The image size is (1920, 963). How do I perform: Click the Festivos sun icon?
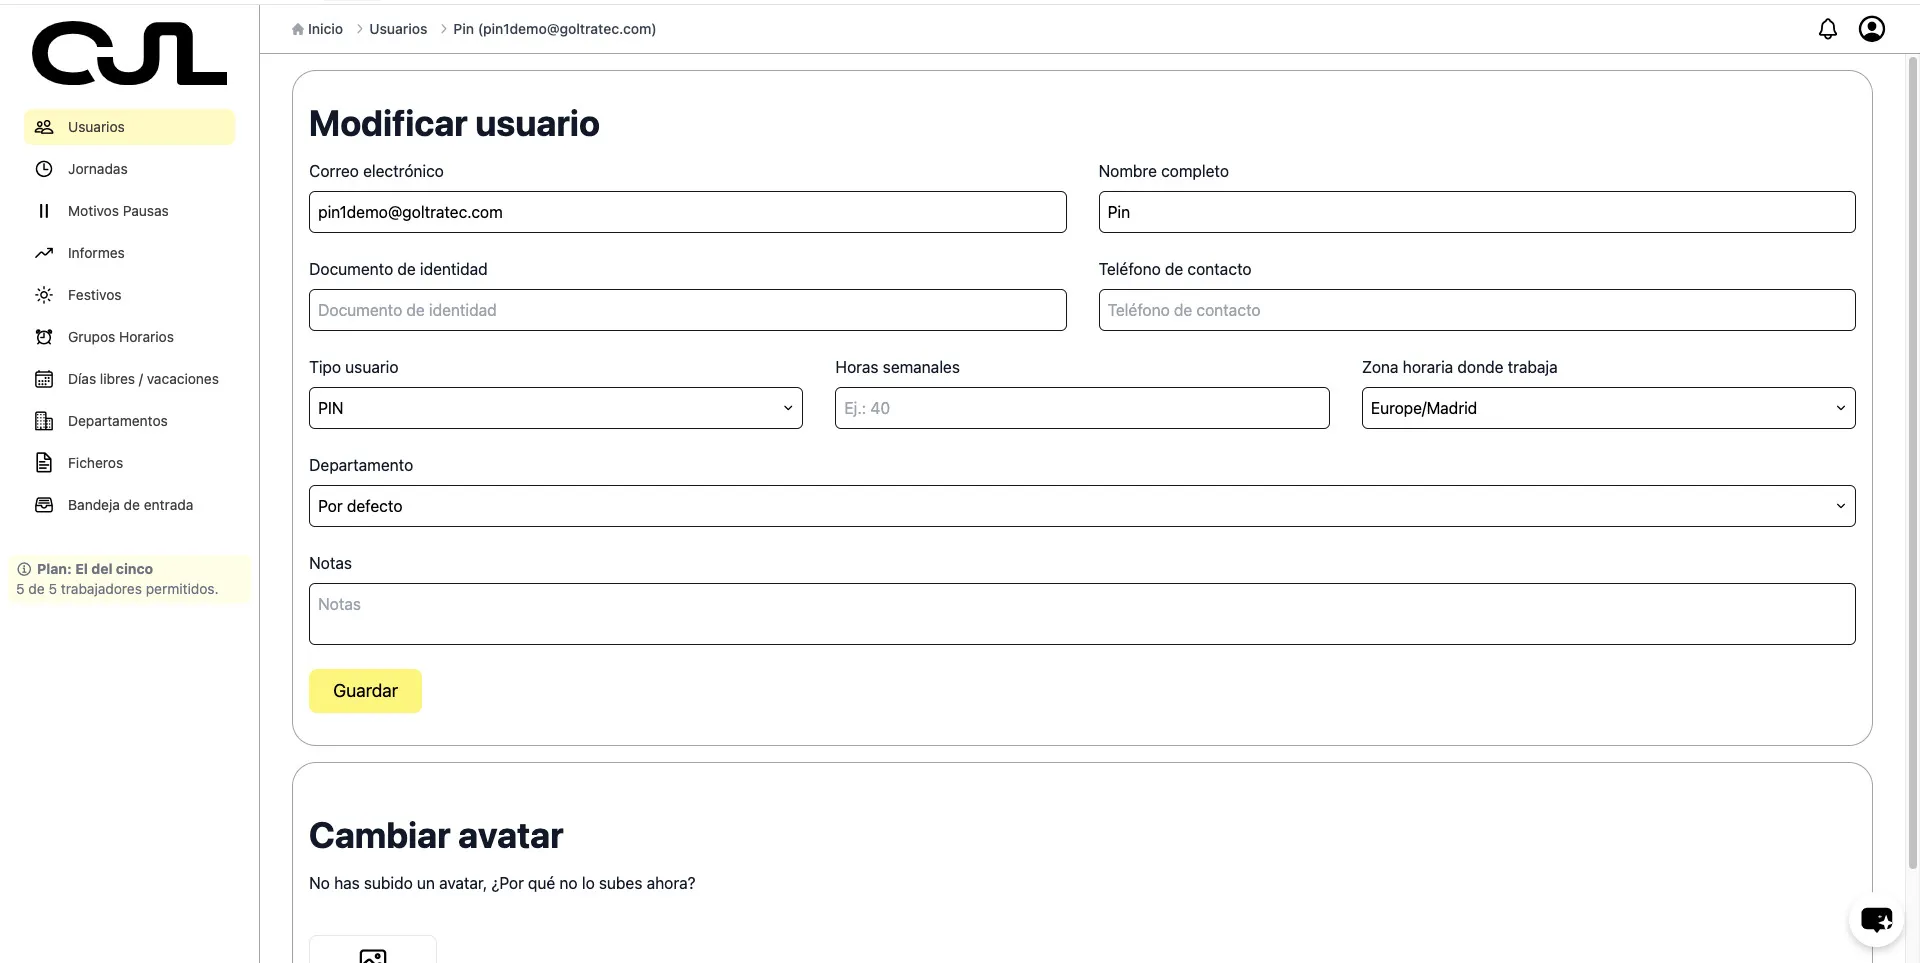pos(44,295)
